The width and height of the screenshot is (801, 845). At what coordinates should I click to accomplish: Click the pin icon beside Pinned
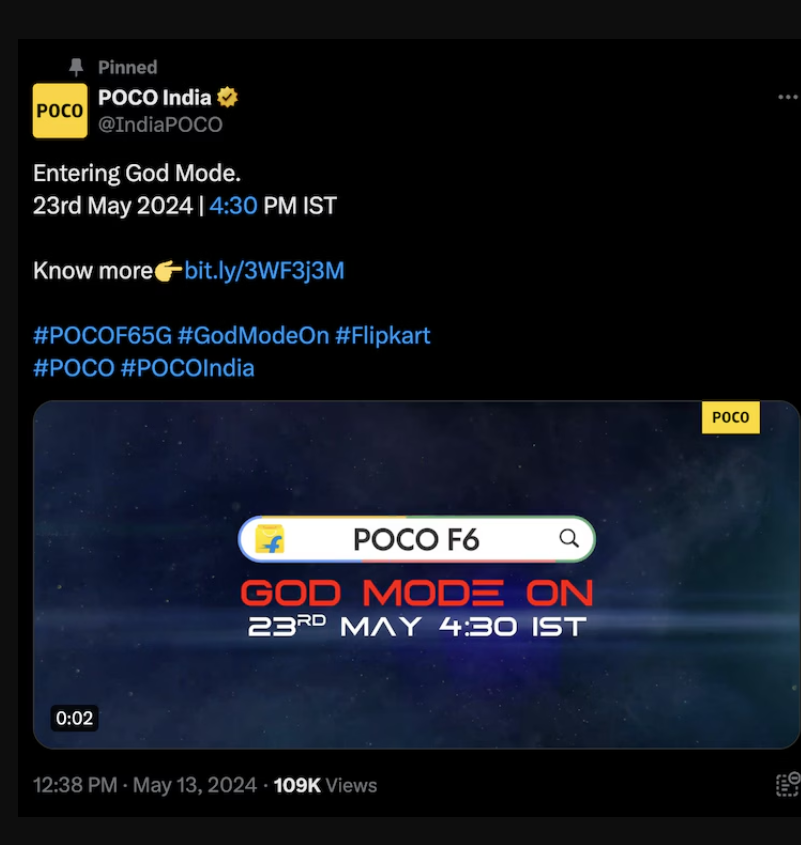(76, 67)
